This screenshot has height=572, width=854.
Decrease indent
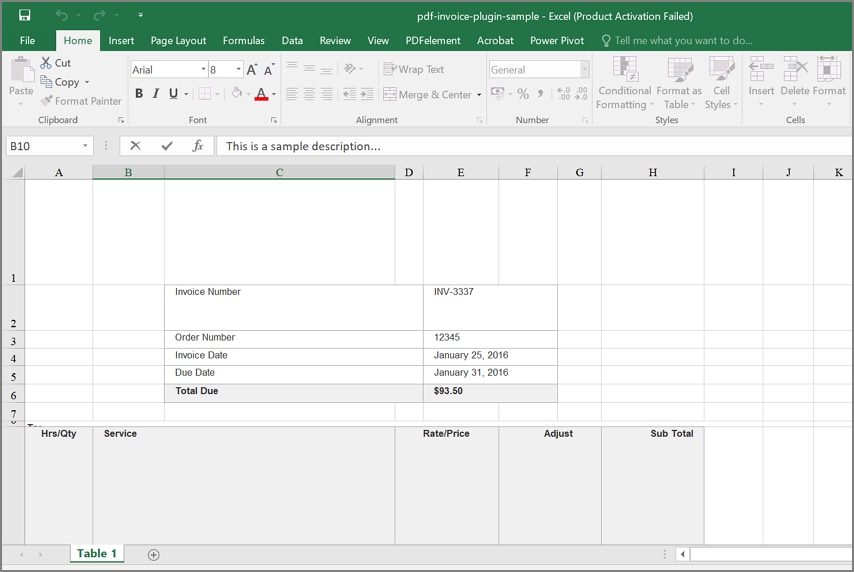(x=350, y=94)
